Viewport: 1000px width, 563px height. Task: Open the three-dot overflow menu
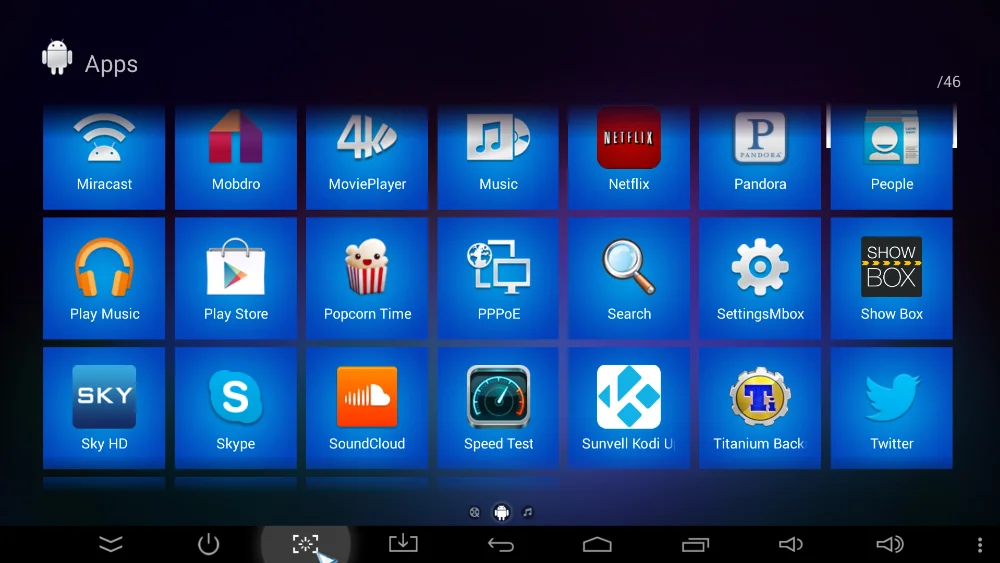pos(980,545)
